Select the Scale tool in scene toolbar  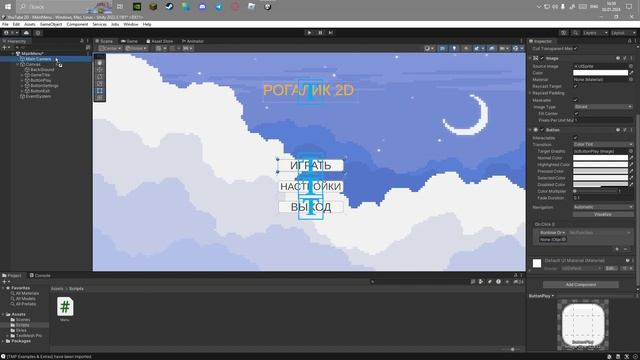(x=100, y=83)
